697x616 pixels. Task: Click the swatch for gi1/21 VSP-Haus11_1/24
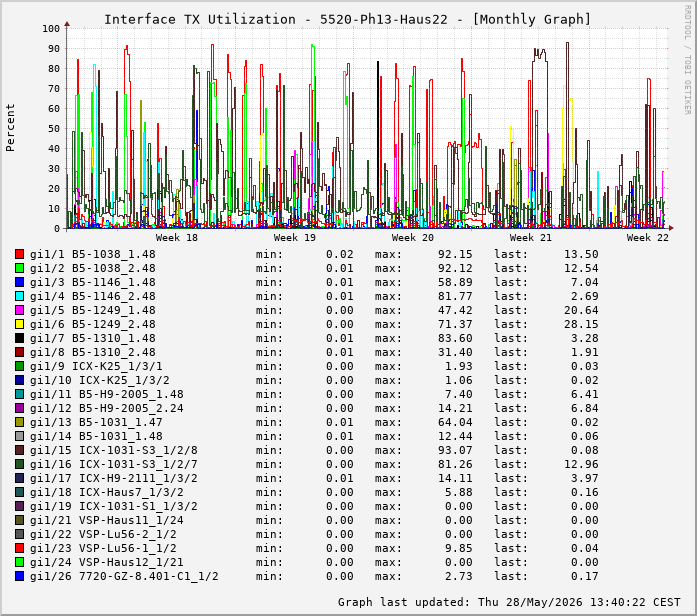pyautogui.click(x=19, y=520)
